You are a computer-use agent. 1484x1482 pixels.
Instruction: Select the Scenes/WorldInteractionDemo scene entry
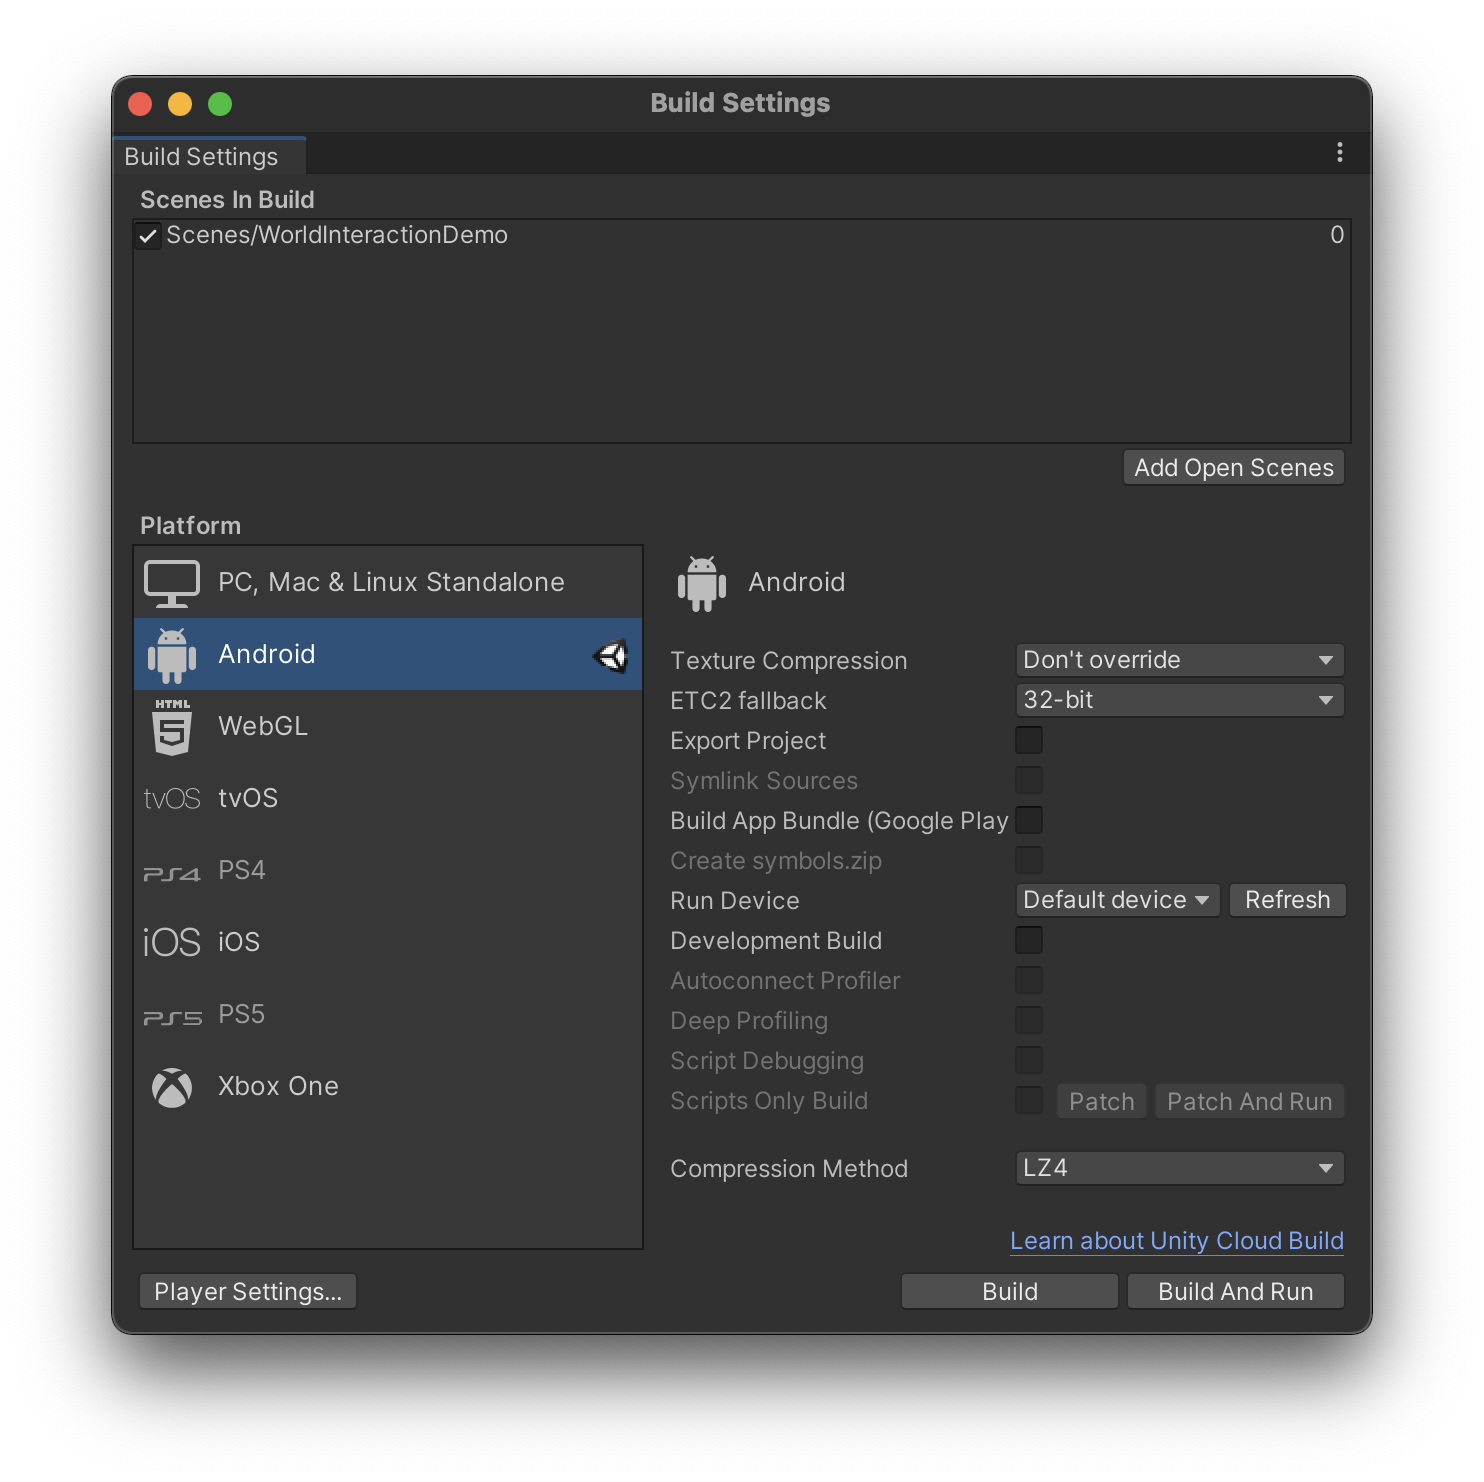pyautogui.click(x=742, y=235)
